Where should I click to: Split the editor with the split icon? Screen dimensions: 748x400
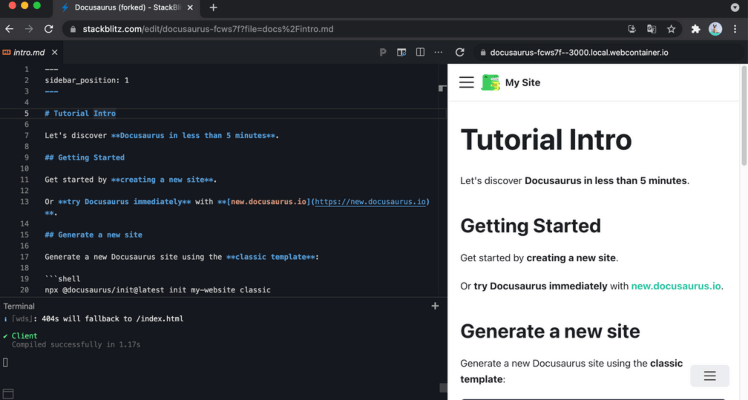pos(420,52)
